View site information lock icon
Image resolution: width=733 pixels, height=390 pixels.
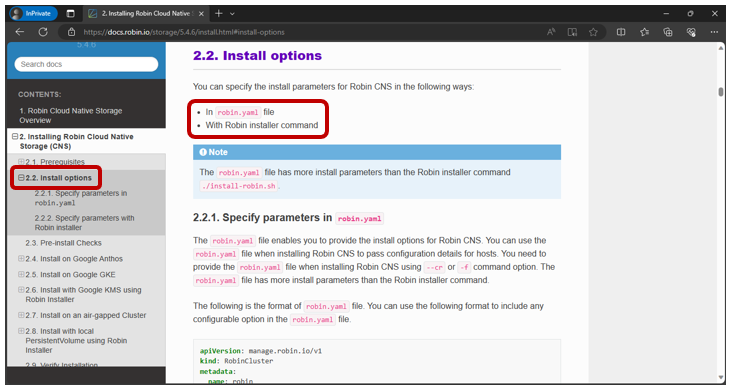coord(72,32)
